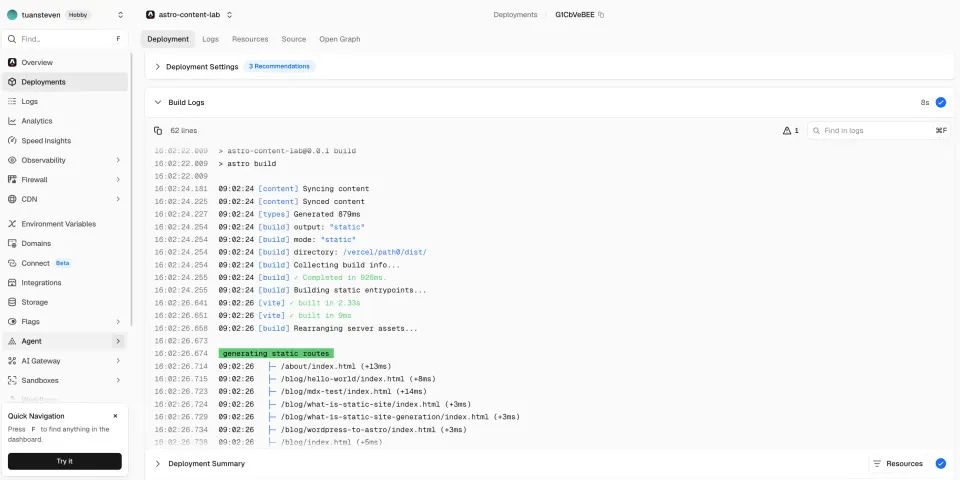
Task: Click the tuansteven account avatar
Action: tap(12, 15)
